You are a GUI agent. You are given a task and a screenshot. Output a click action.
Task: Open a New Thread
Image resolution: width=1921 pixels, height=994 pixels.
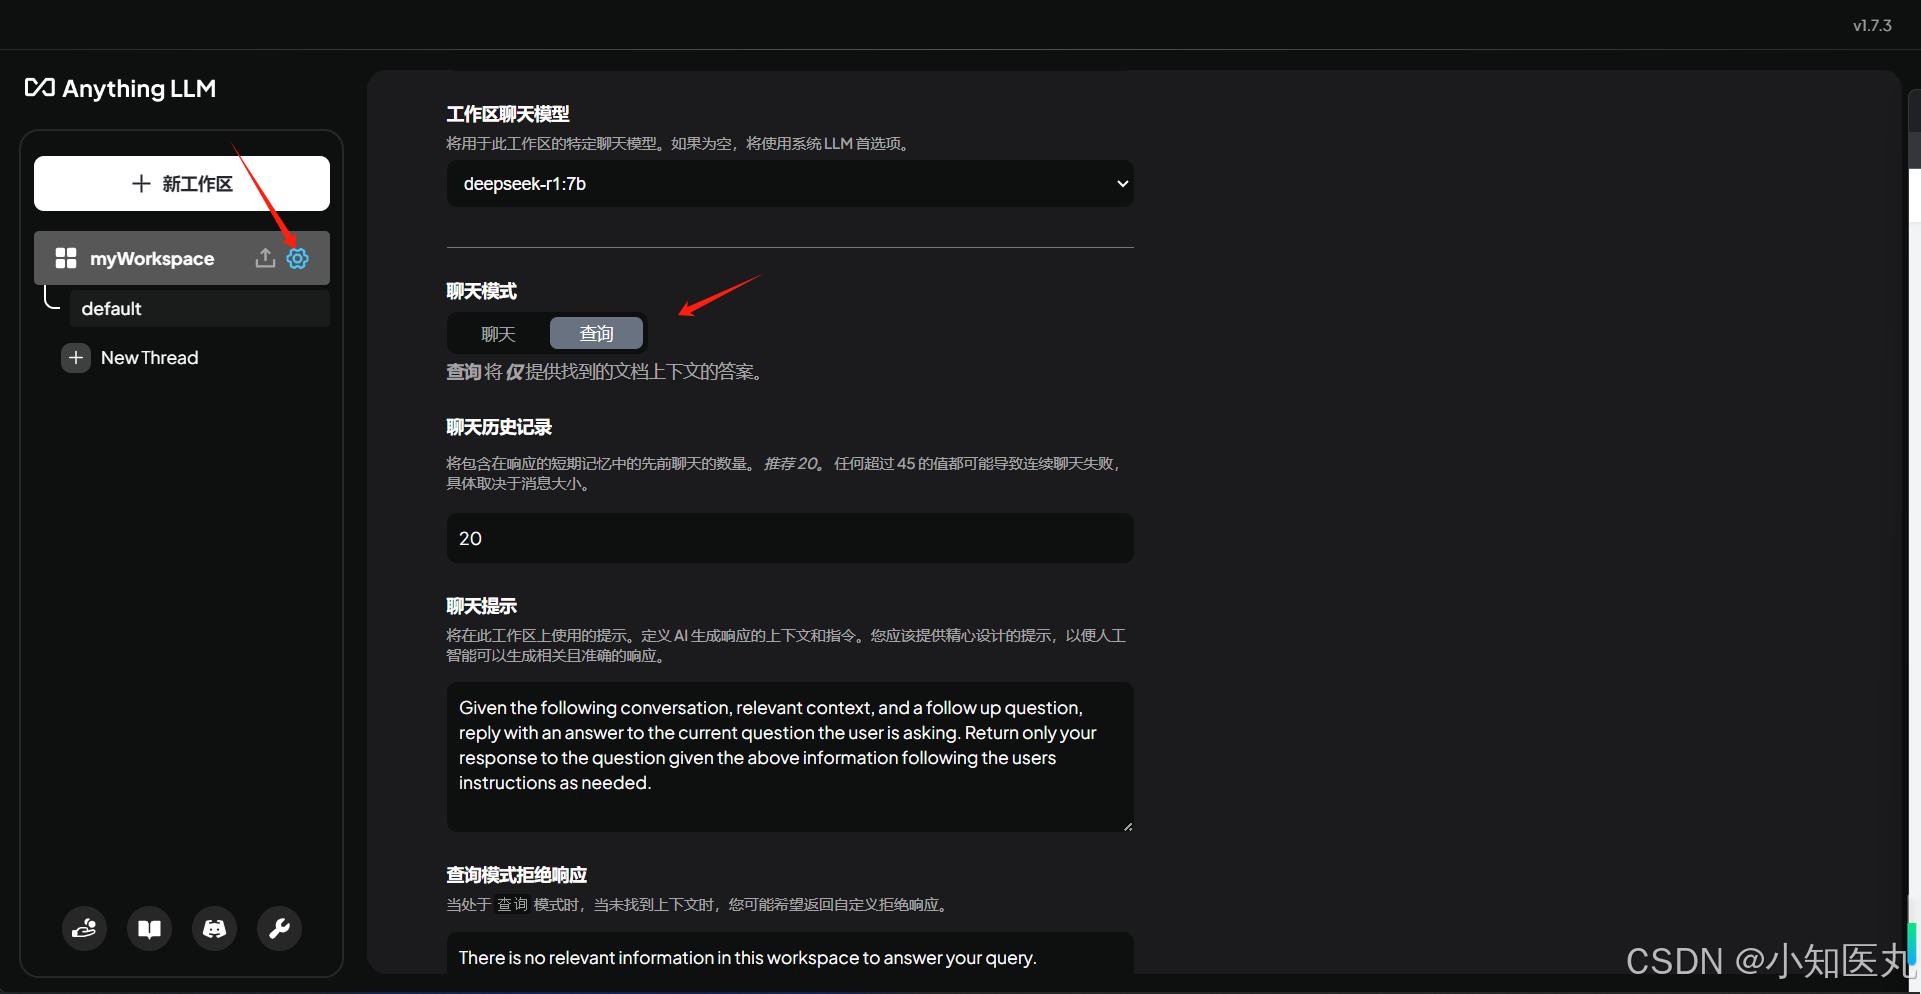click(150, 357)
